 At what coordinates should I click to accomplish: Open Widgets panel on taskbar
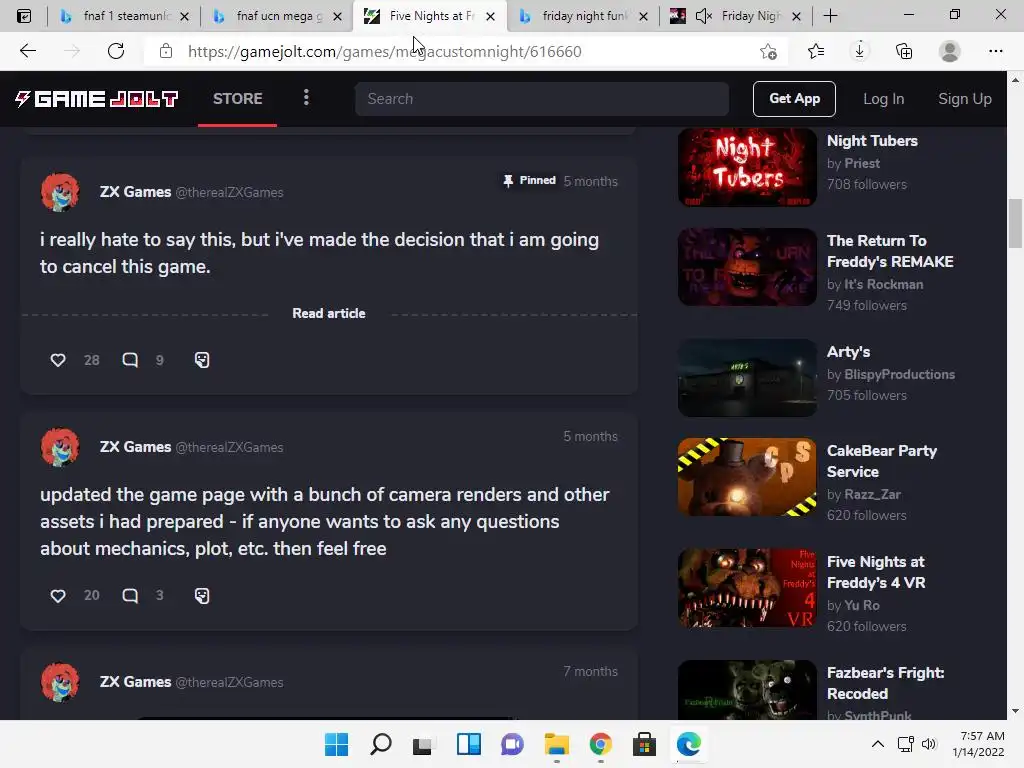point(469,744)
